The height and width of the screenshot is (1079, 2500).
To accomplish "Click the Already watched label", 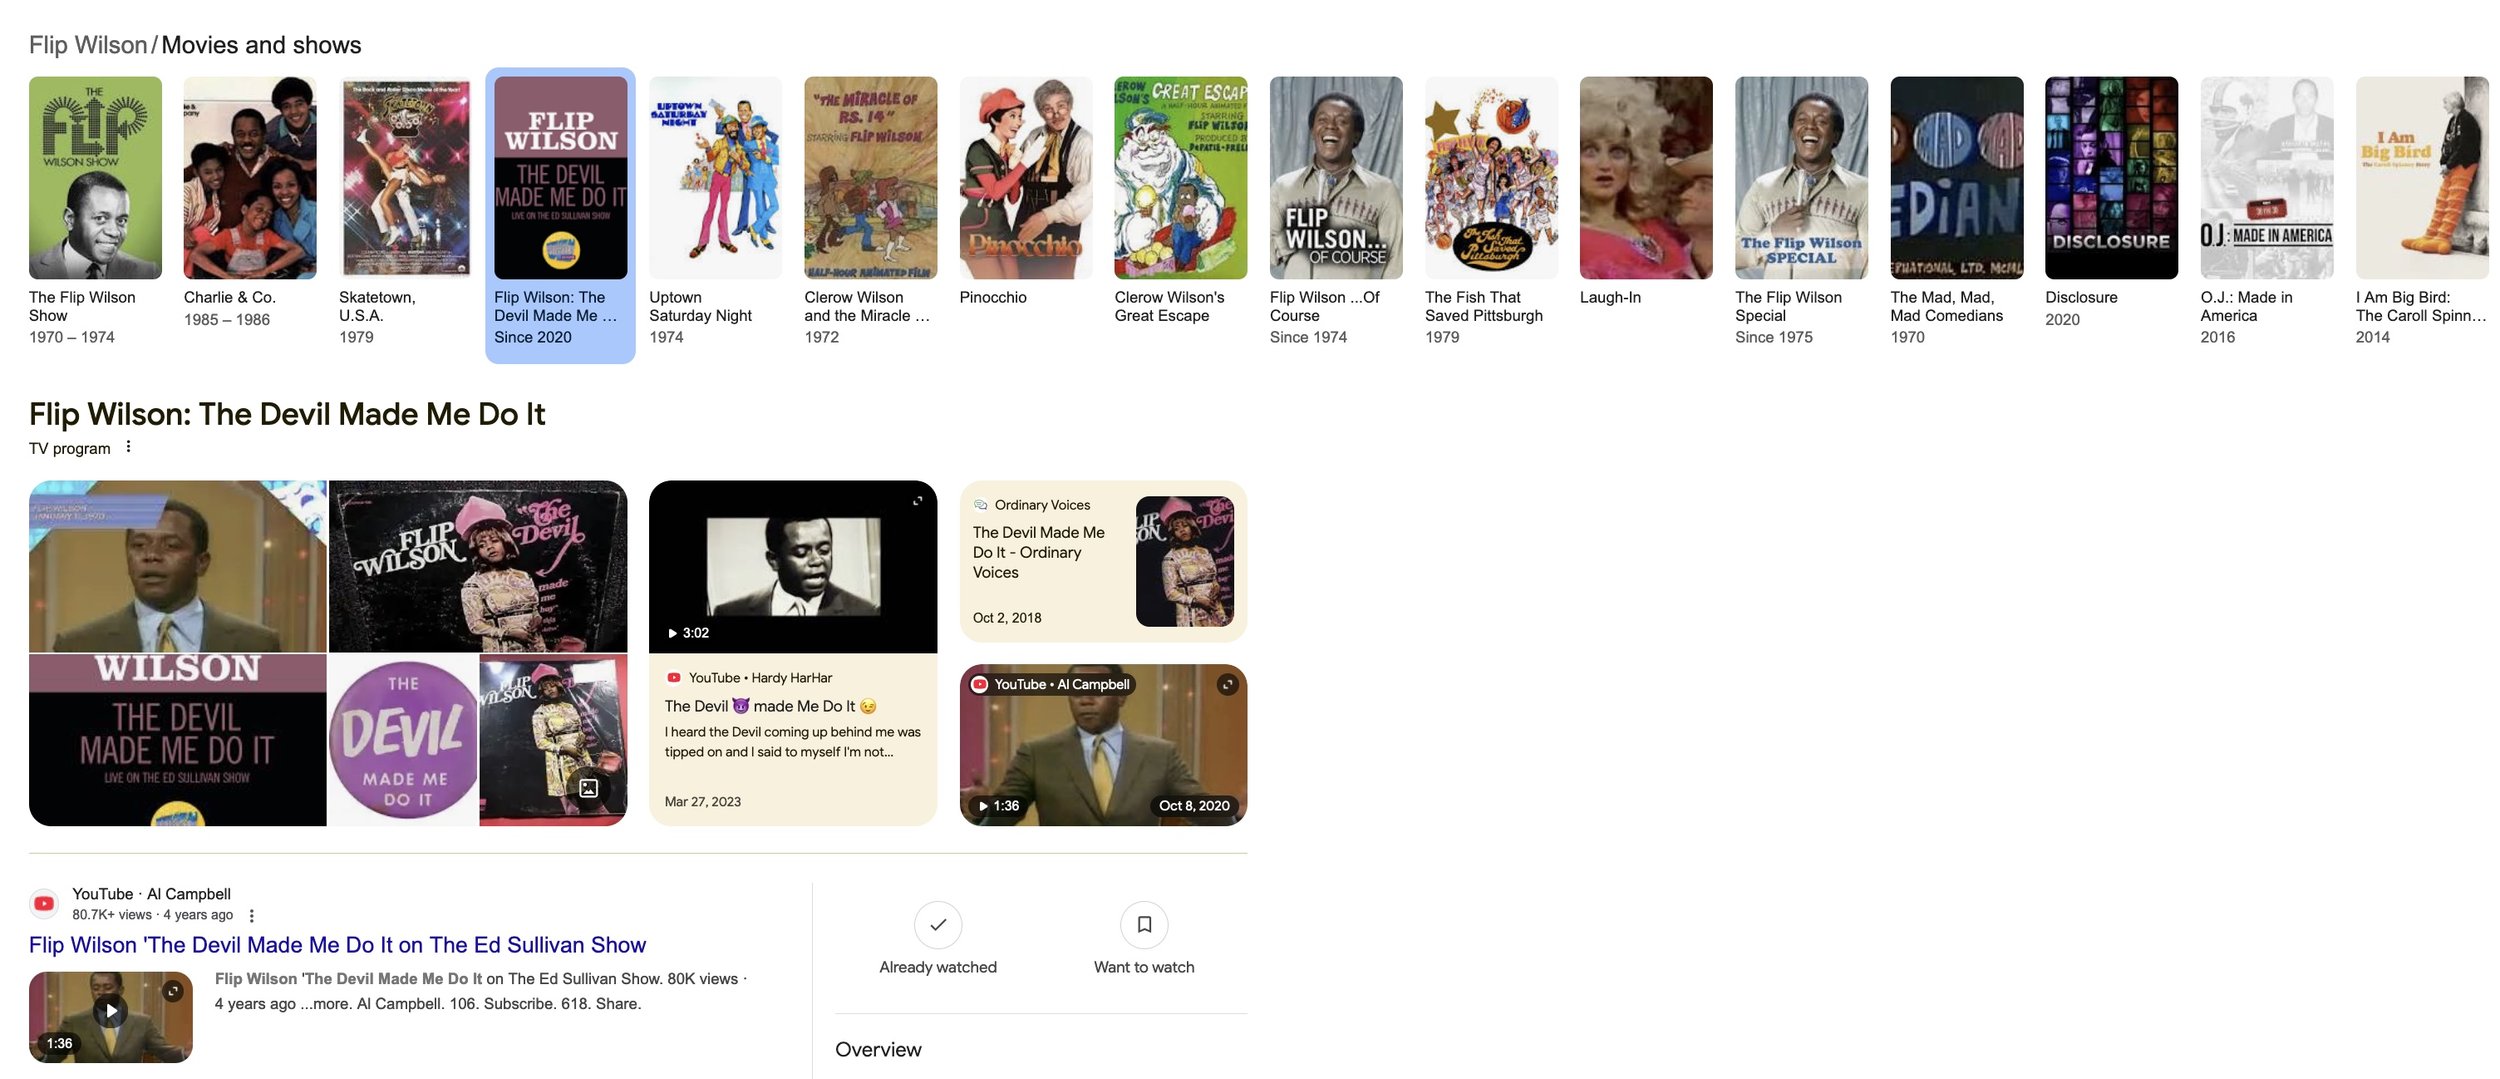I will [x=937, y=967].
